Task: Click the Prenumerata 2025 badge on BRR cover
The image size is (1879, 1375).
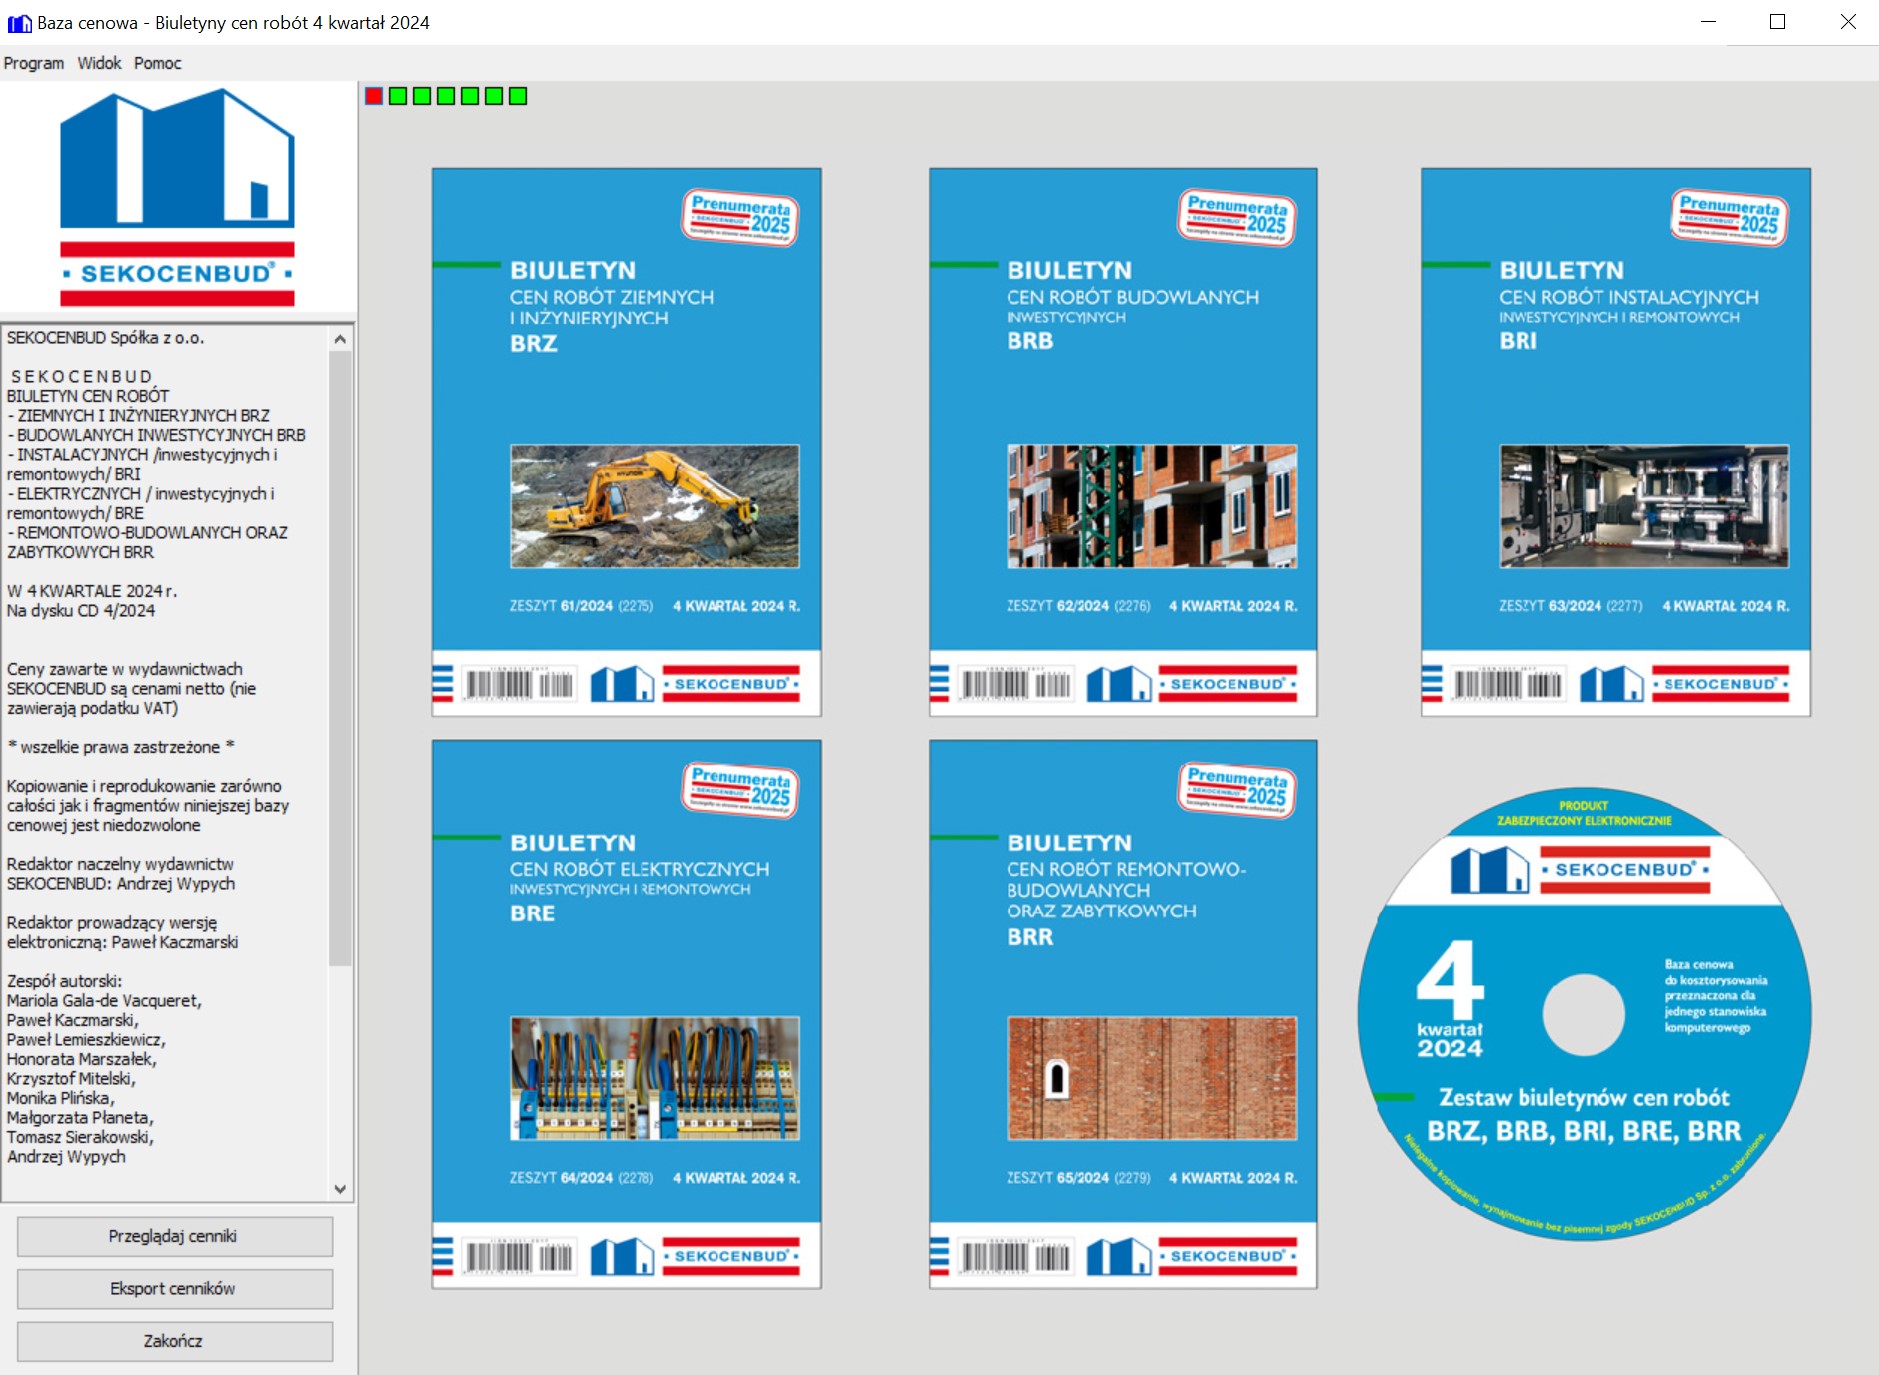Action: click(x=1237, y=789)
